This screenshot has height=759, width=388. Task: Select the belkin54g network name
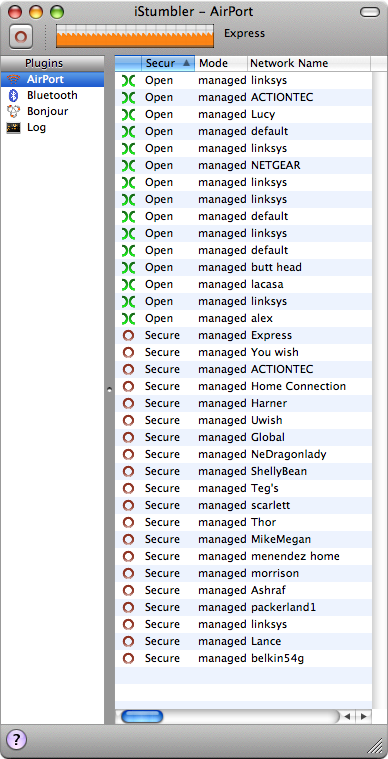pos(278,659)
